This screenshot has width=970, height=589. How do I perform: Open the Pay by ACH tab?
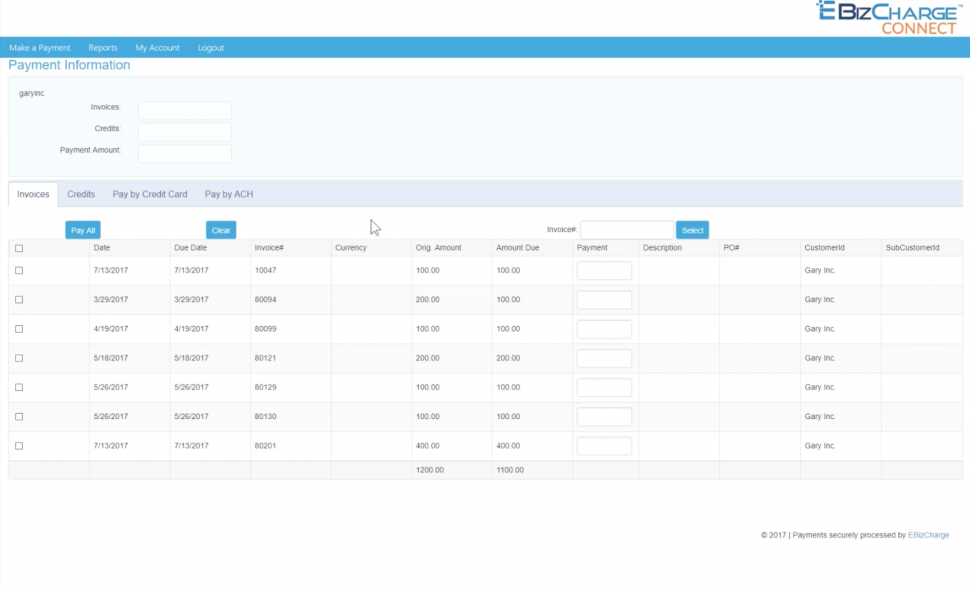click(230, 194)
